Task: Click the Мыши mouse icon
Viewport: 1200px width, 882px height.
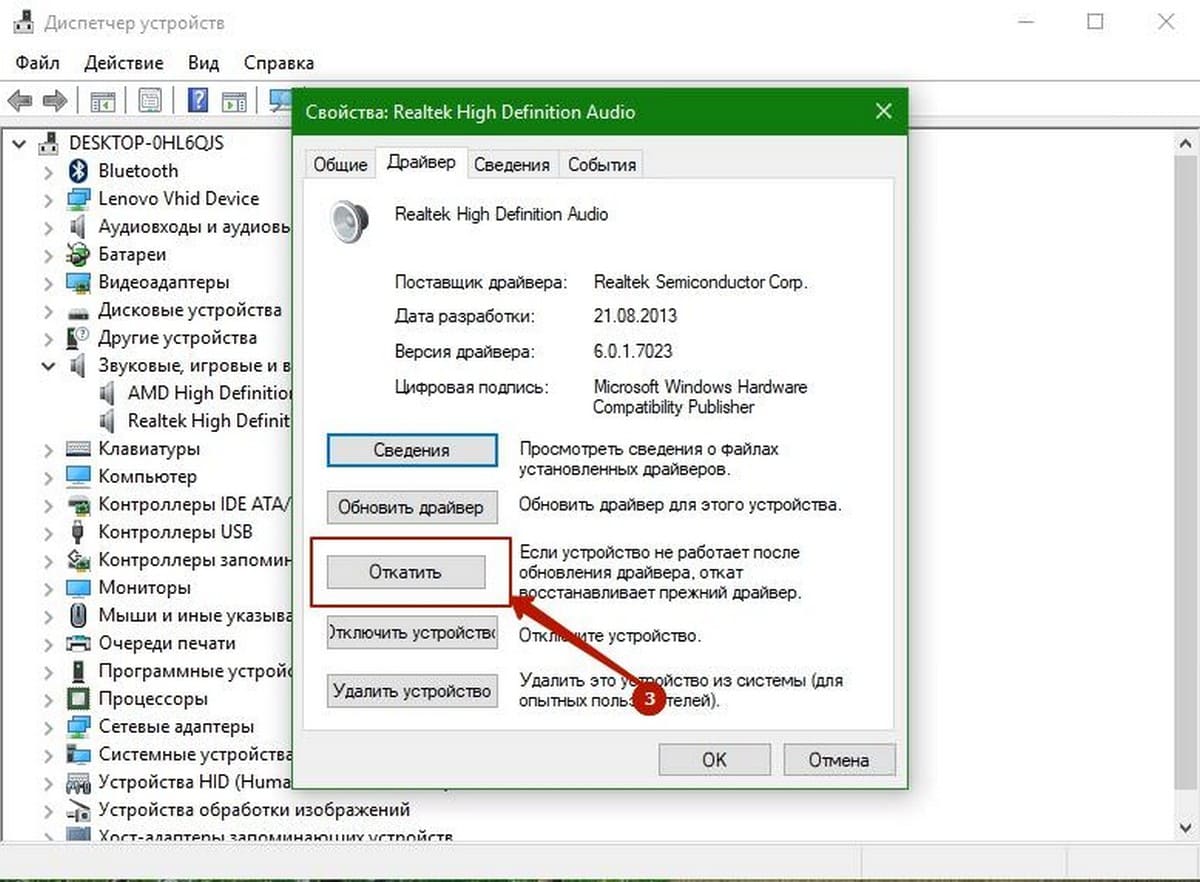Action: click(78, 616)
